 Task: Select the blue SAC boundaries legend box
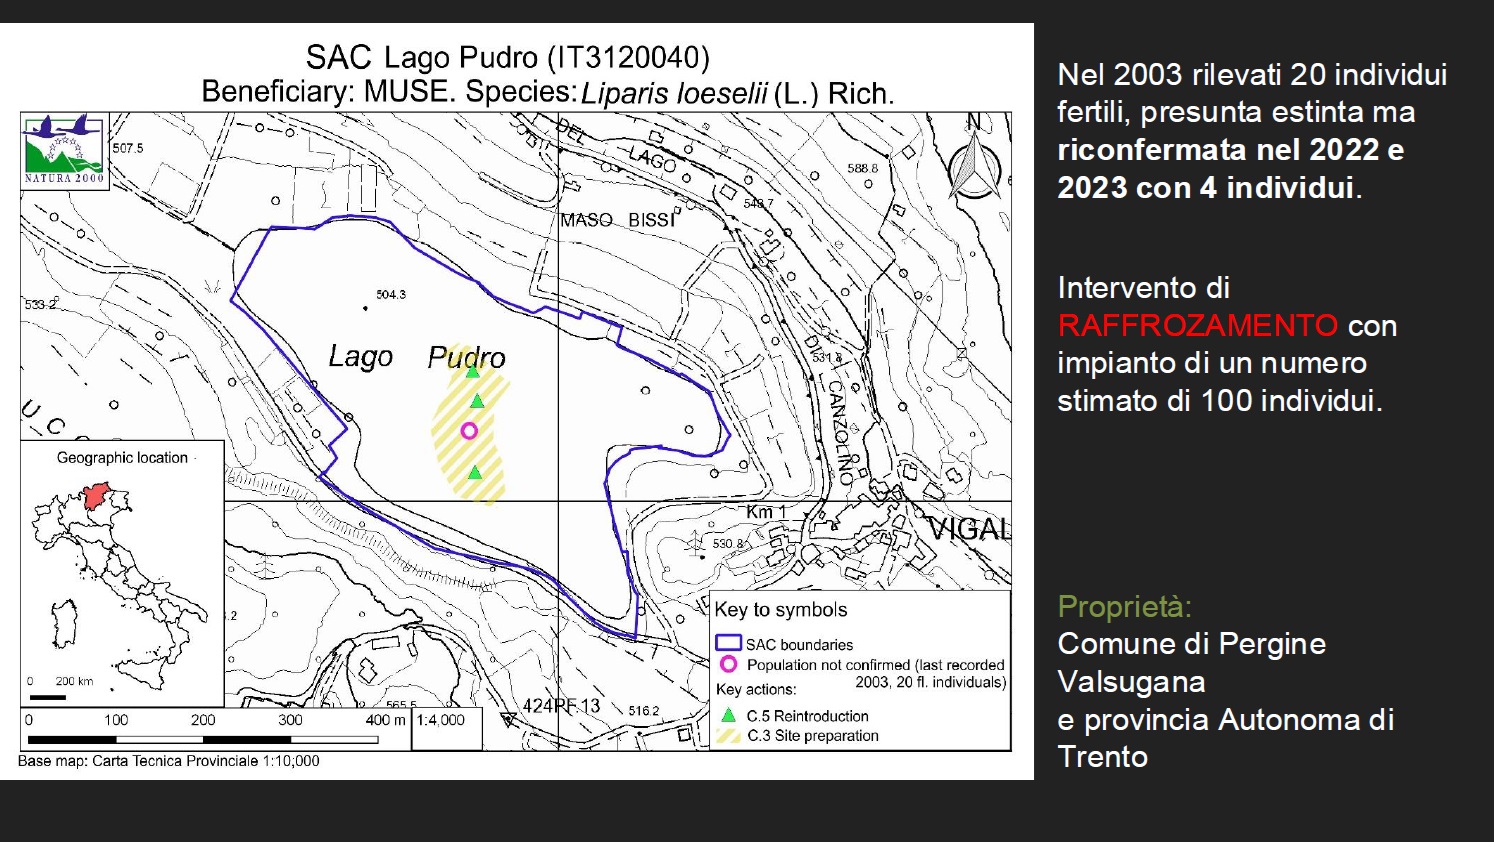(728, 643)
